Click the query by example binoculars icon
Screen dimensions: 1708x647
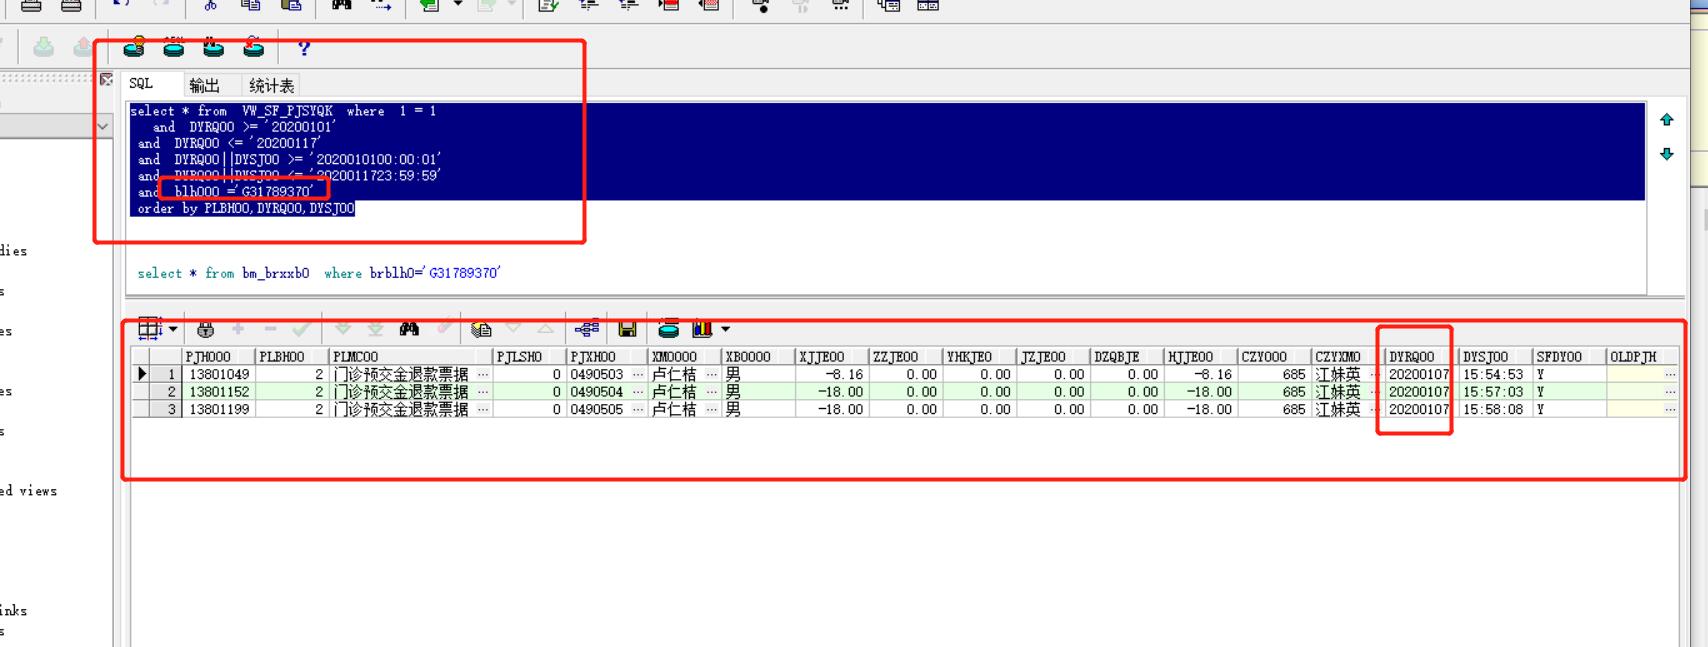(409, 328)
